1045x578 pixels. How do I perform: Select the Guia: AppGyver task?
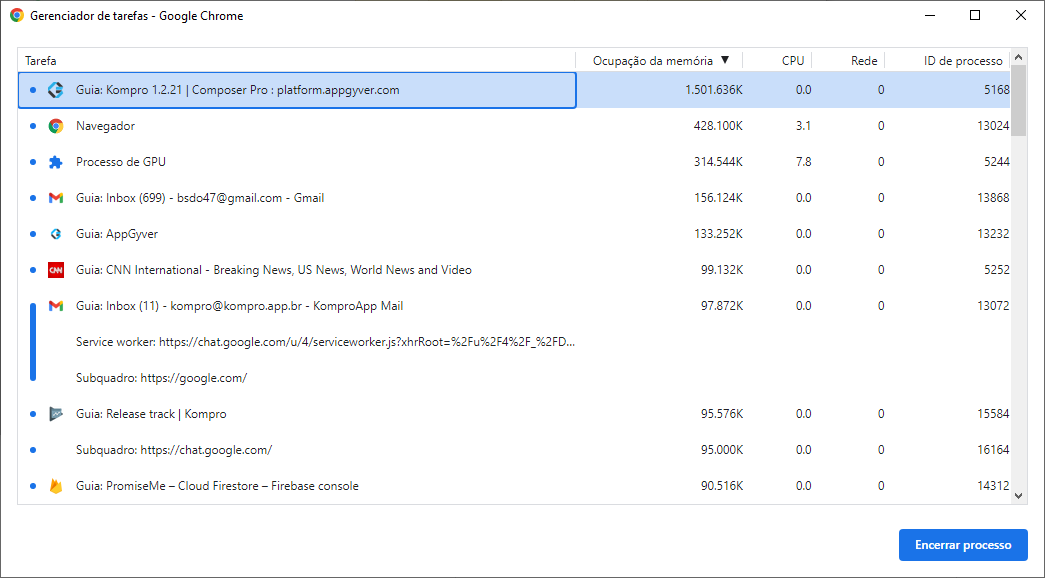[514, 234]
